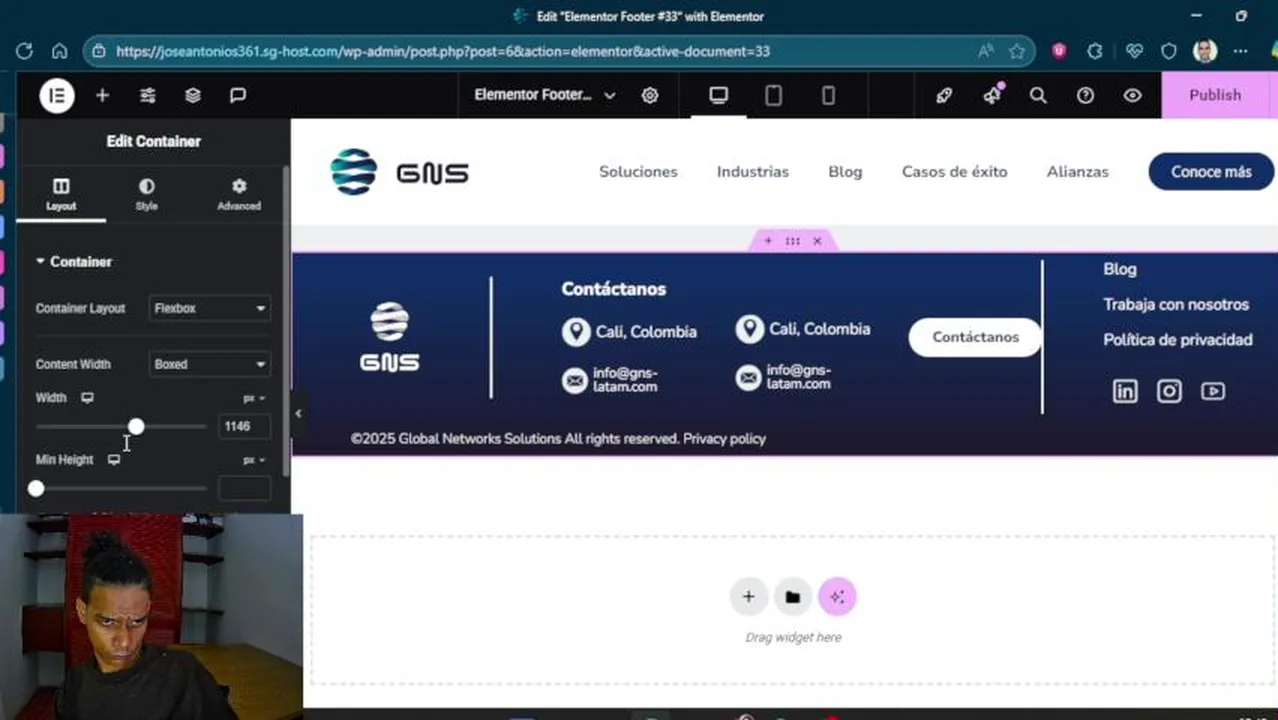Screen dimensions: 1278x720
Task: Click the Add Element plus icon
Action: 102,95
